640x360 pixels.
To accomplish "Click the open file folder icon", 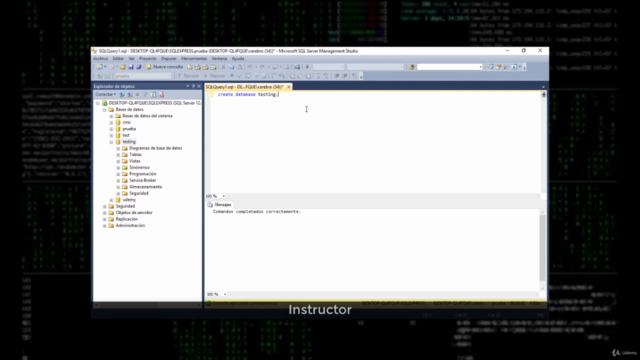I will coord(122,67).
